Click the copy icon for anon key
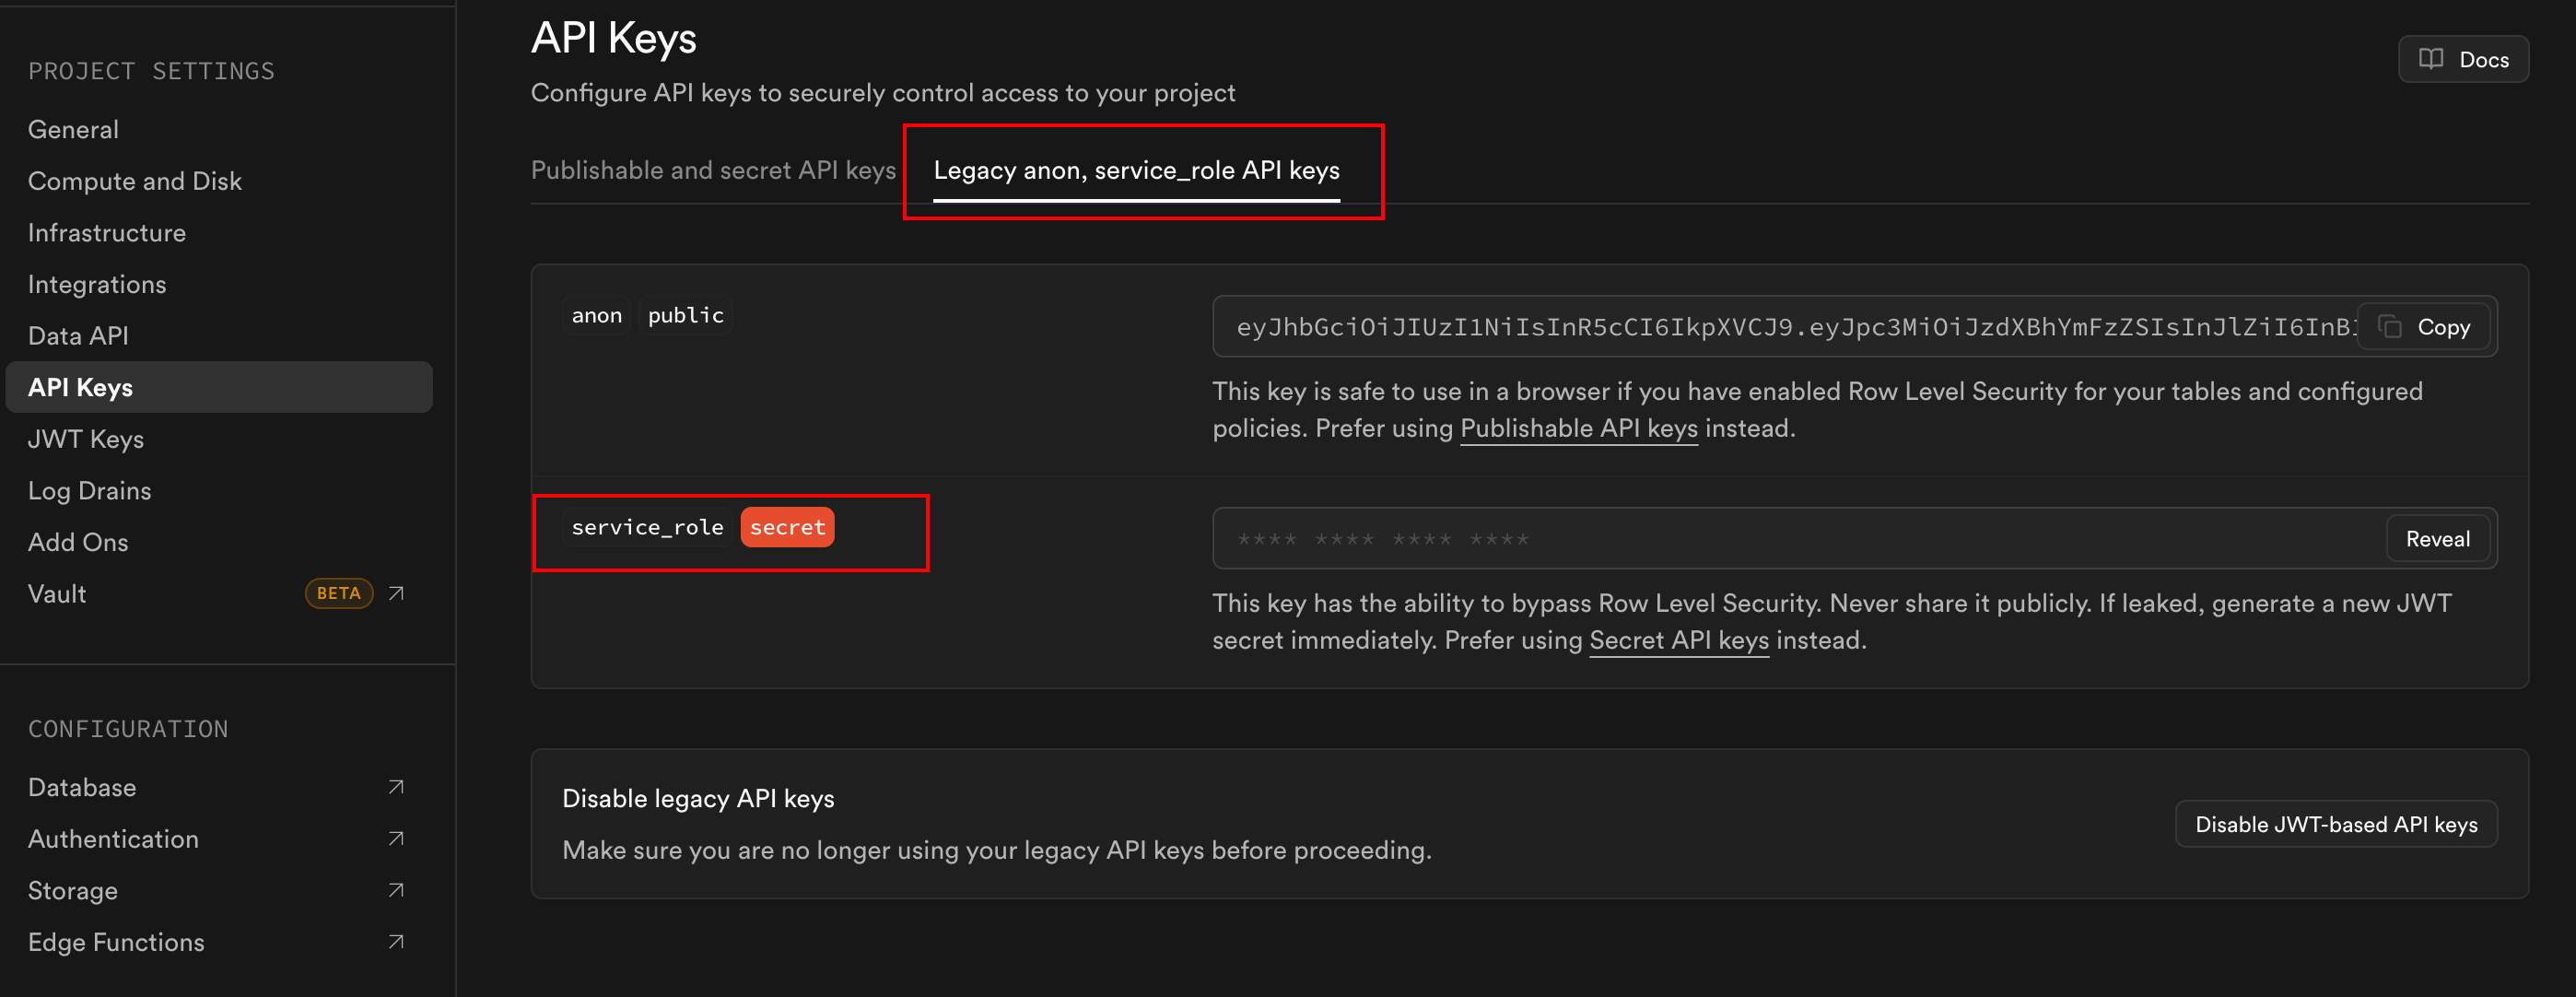 (x=2390, y=327)
